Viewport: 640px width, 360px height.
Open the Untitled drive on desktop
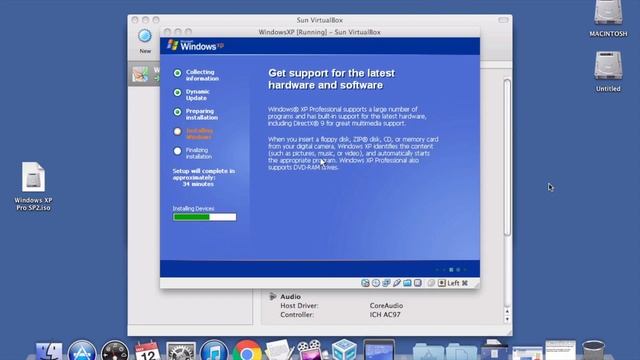608,71
